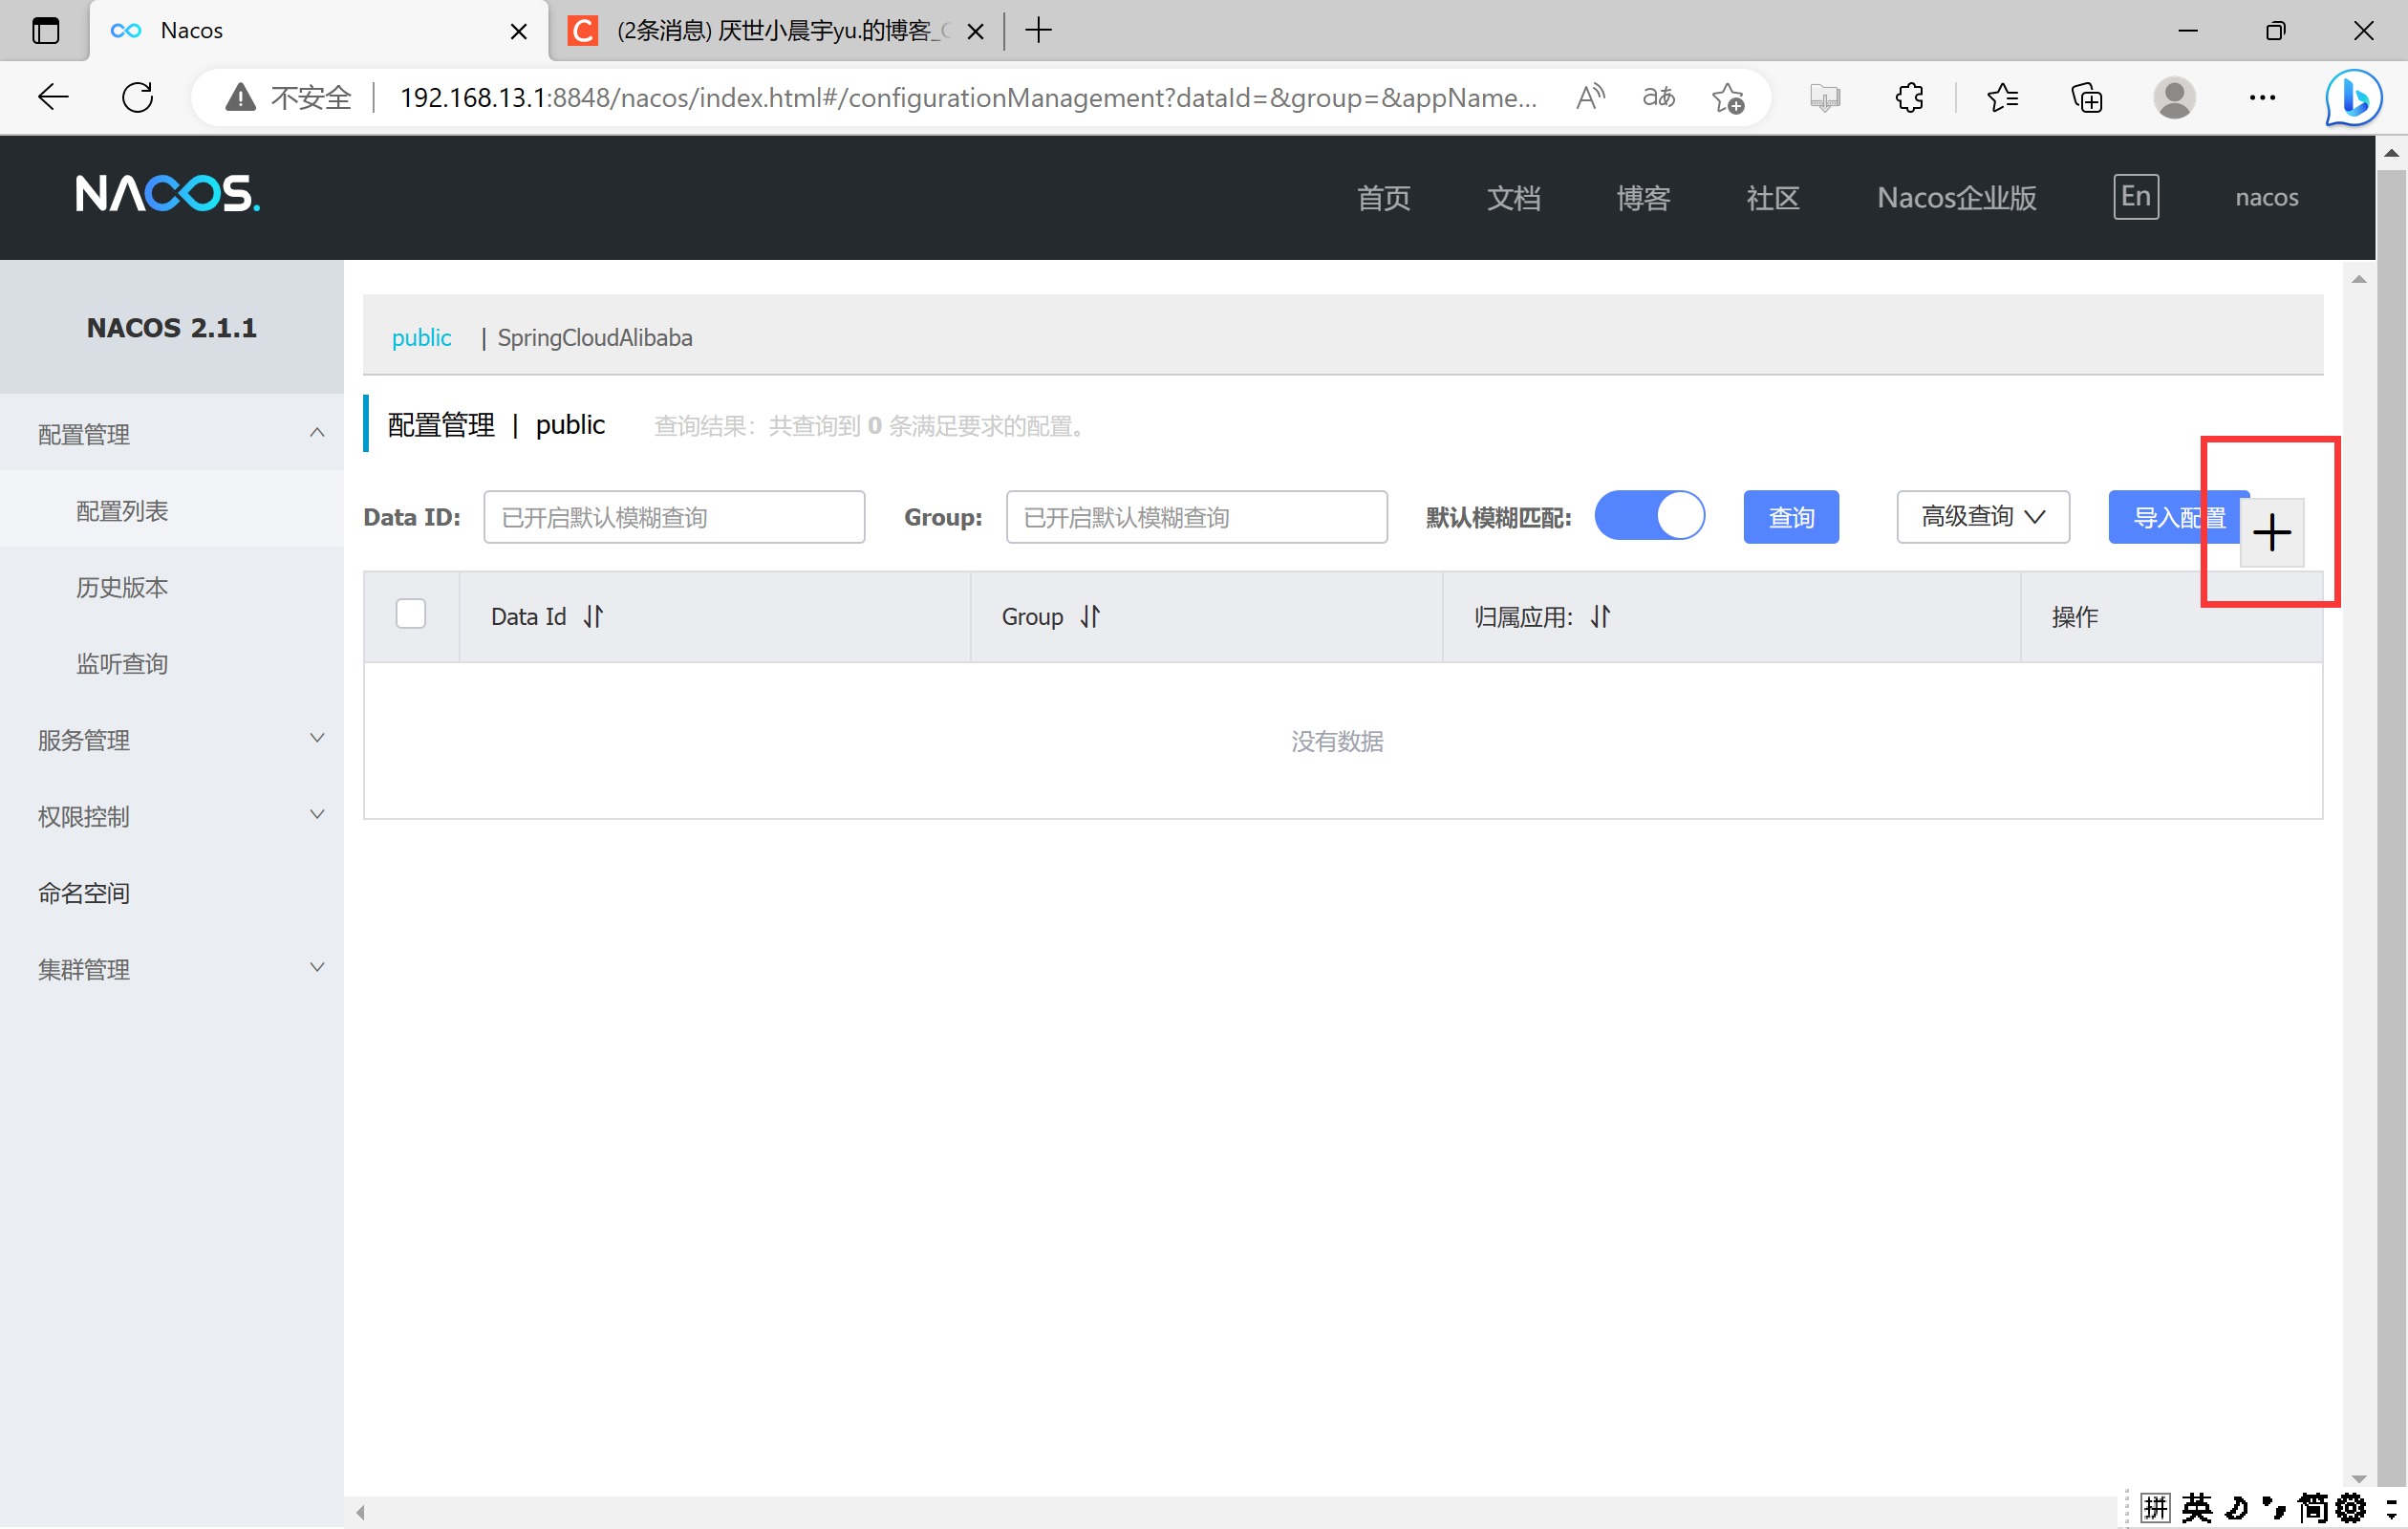This screenshot has width=2408, height=1529.
Task: Add page to favorites star icon
Action: click(x=1727, y=97)
